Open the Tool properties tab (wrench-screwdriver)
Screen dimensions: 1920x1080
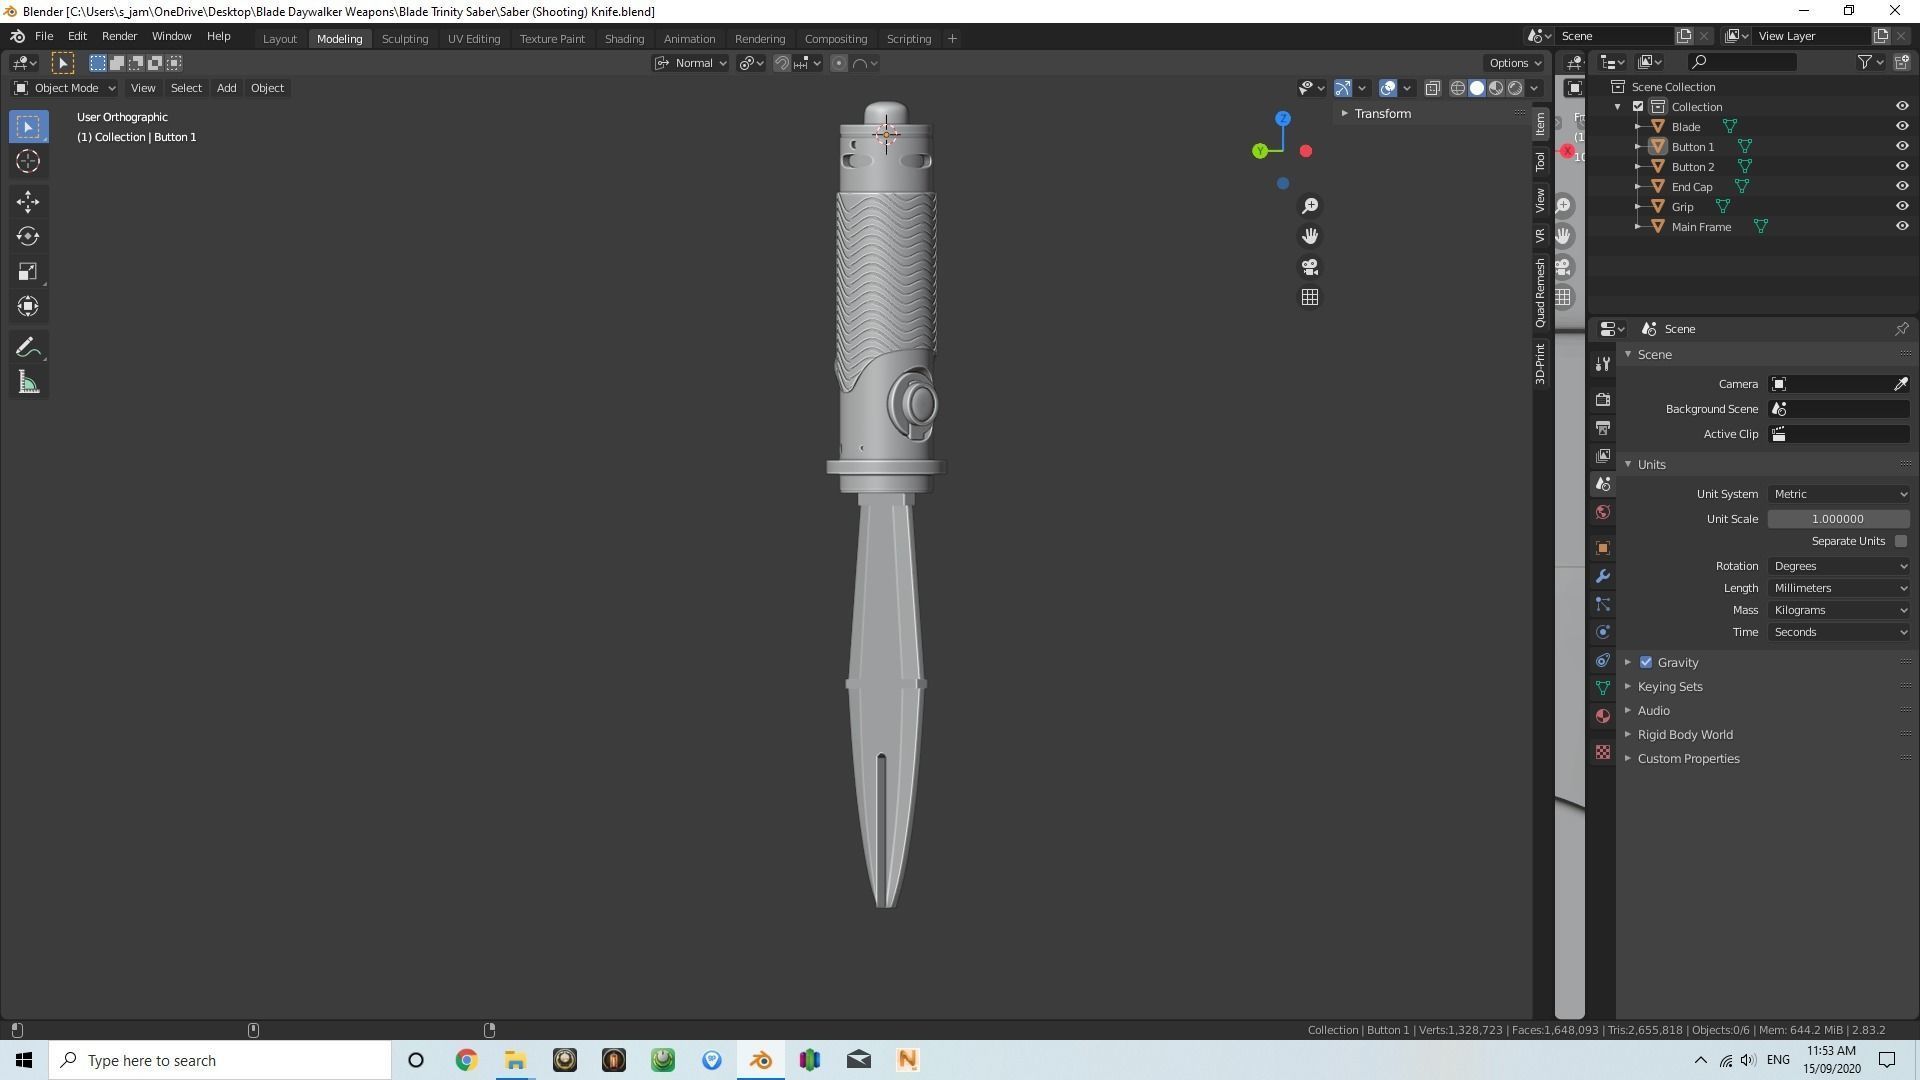click(x=1603, y=364)
